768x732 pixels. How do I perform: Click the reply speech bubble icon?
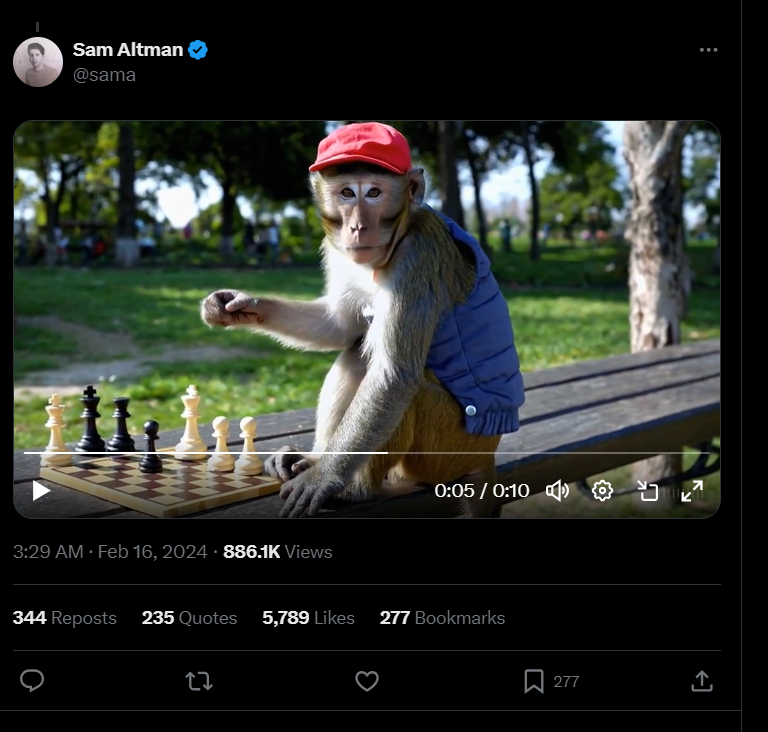pyautogui.click(x=32, y=681)
